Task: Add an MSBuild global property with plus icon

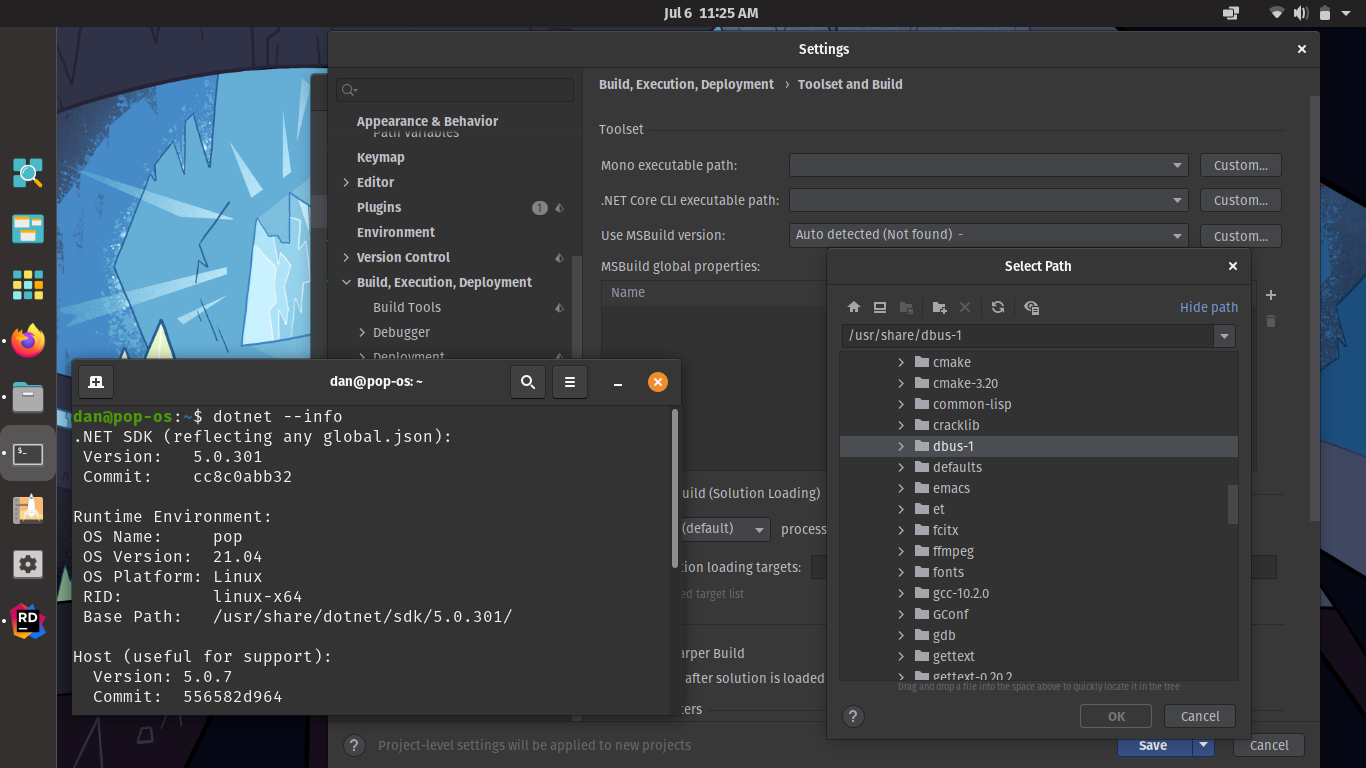Action: [1271, 295]
